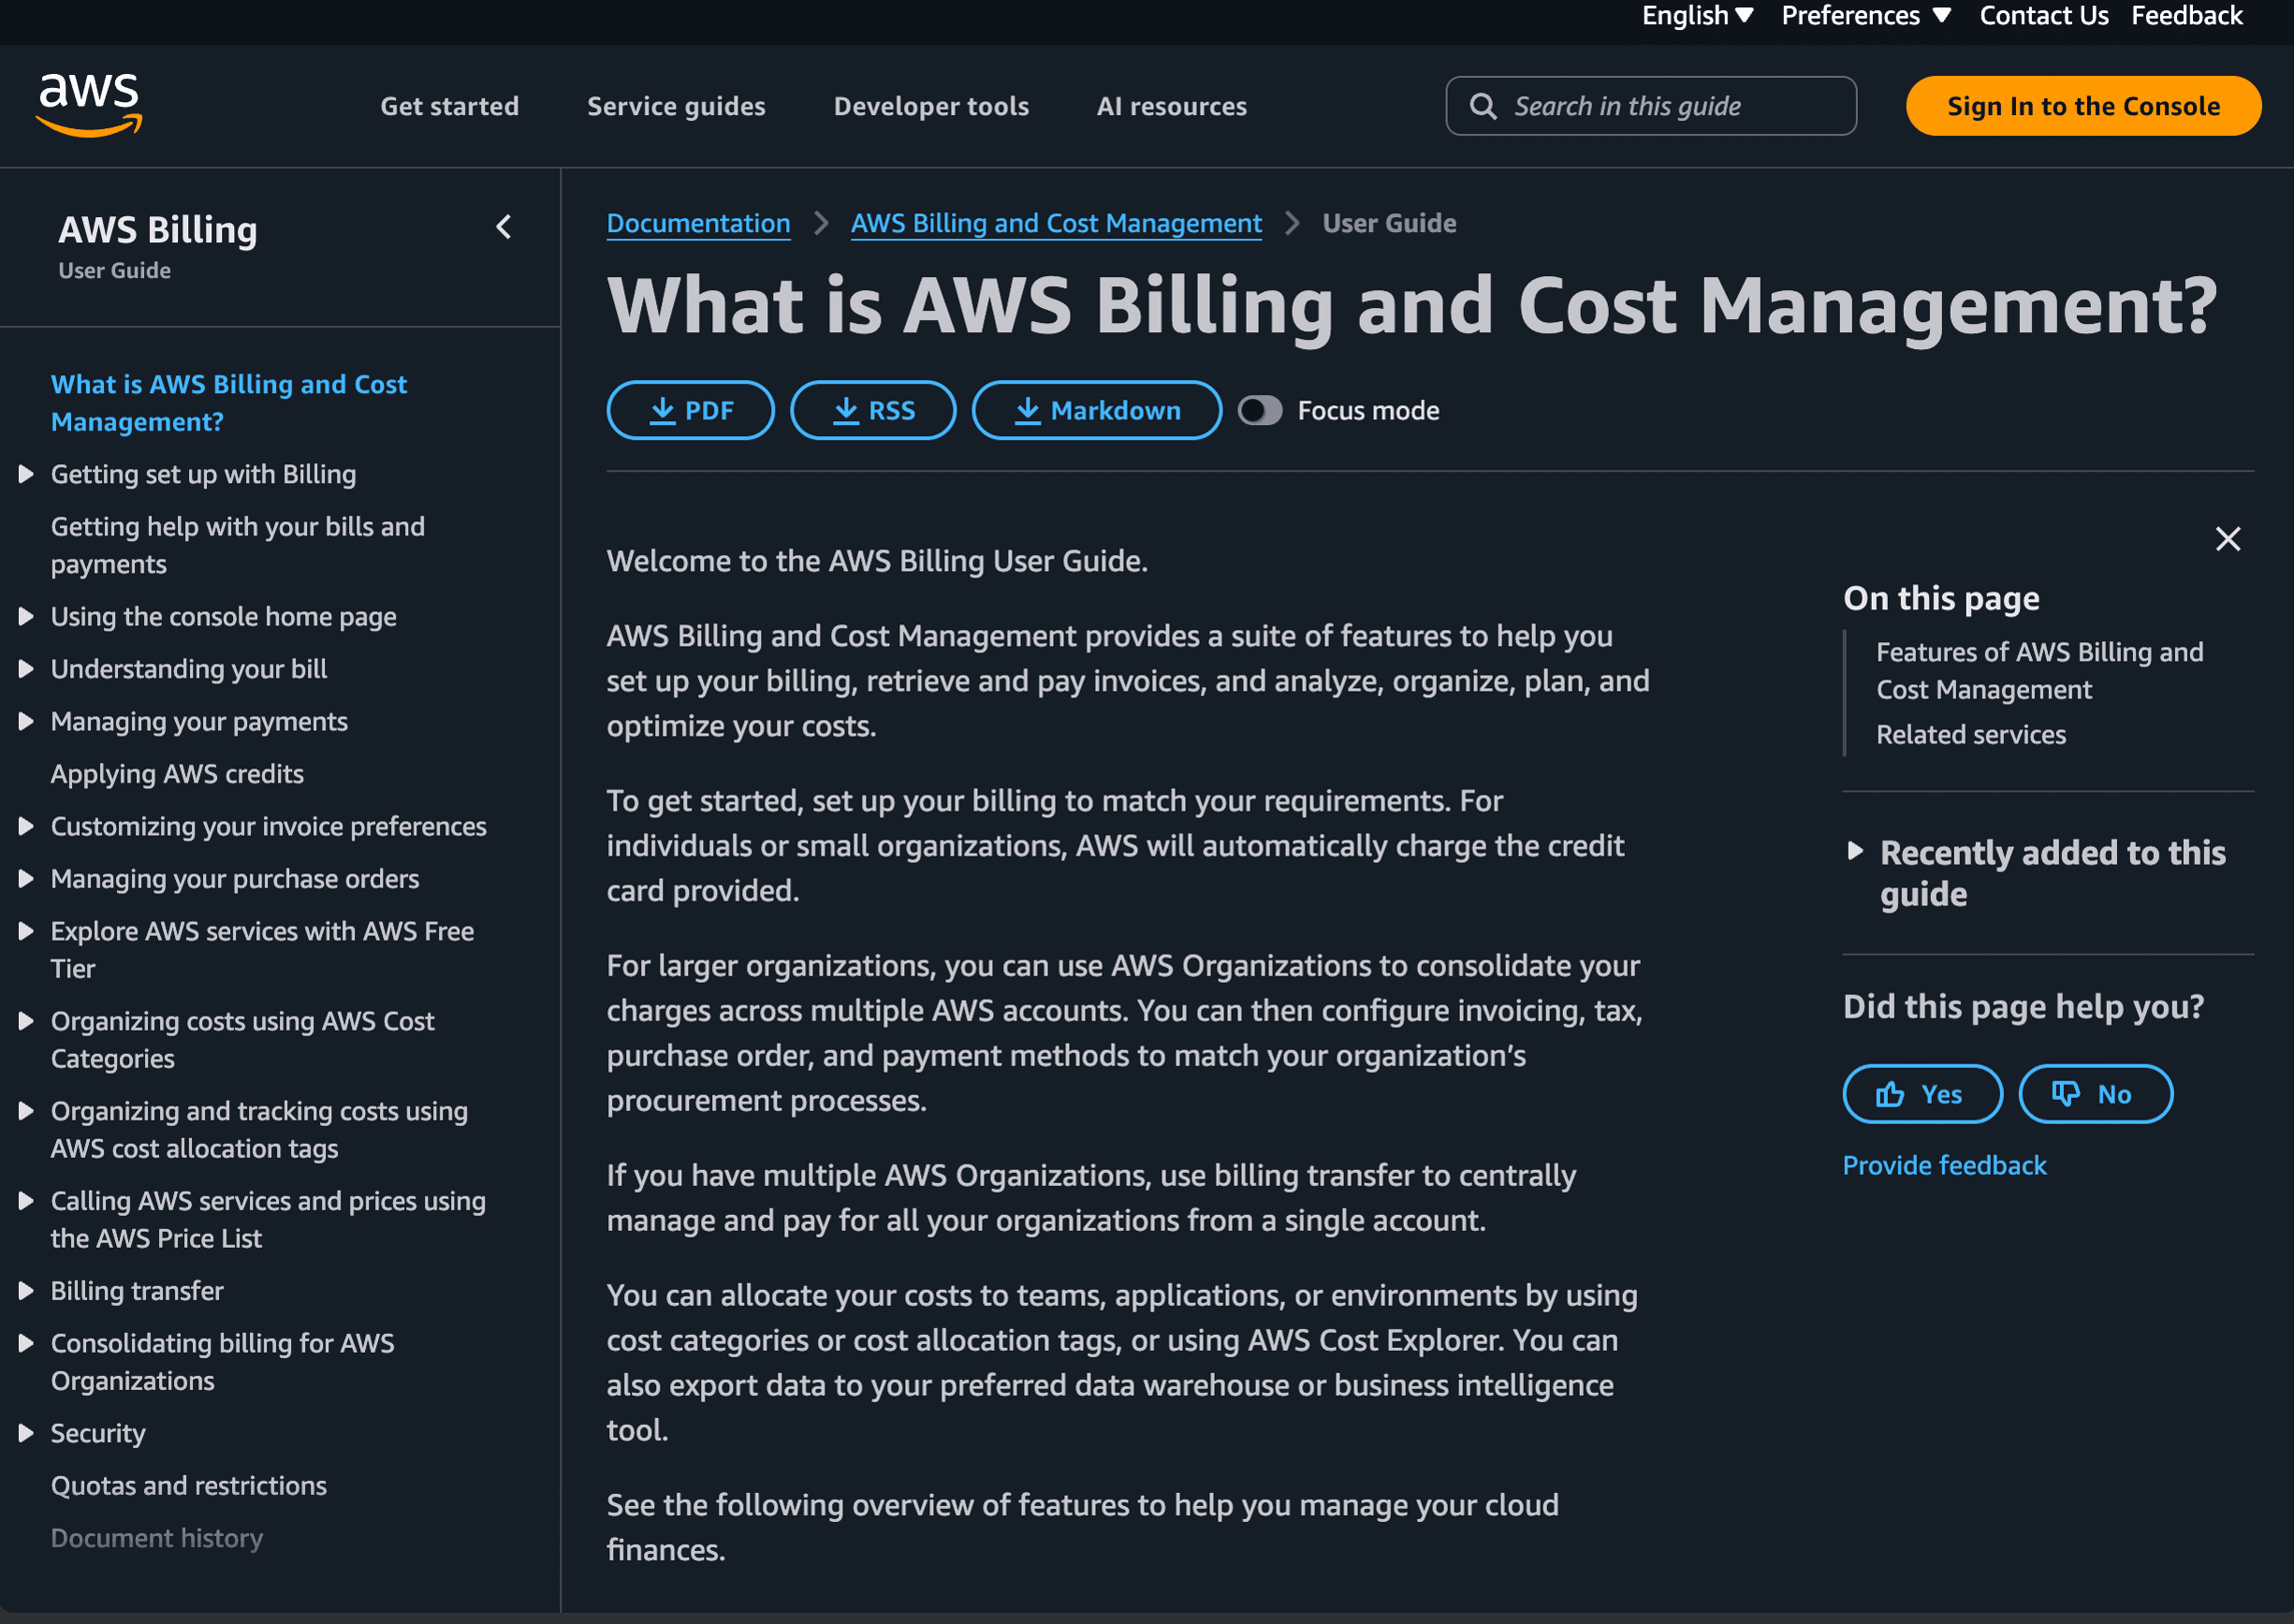Open AWS Billing and Cost Management breadcrumb
This screenshot has height=1624, width=2294.
(x=1056, y=223)
